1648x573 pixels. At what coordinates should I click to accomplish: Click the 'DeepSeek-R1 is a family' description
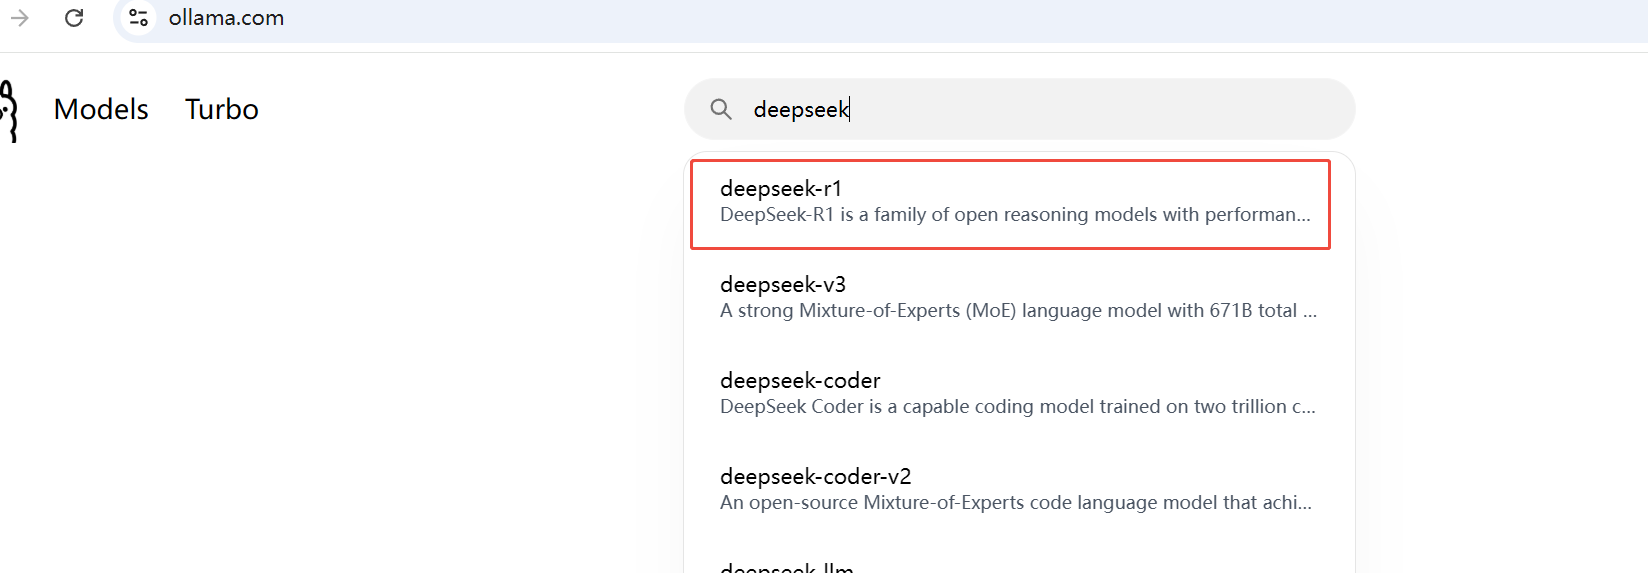point(1015,215)
